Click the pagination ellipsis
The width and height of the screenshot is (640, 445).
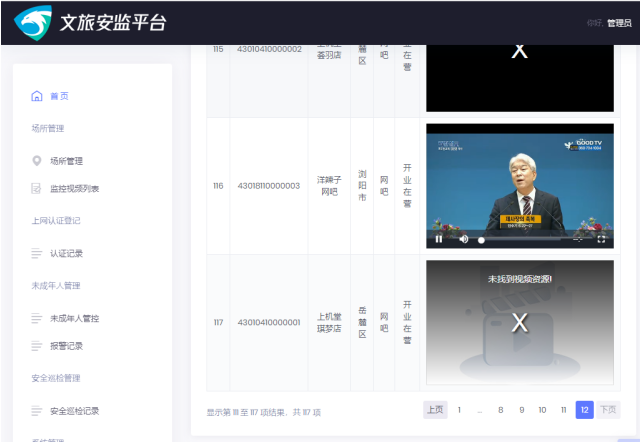(x=480, y=411)
